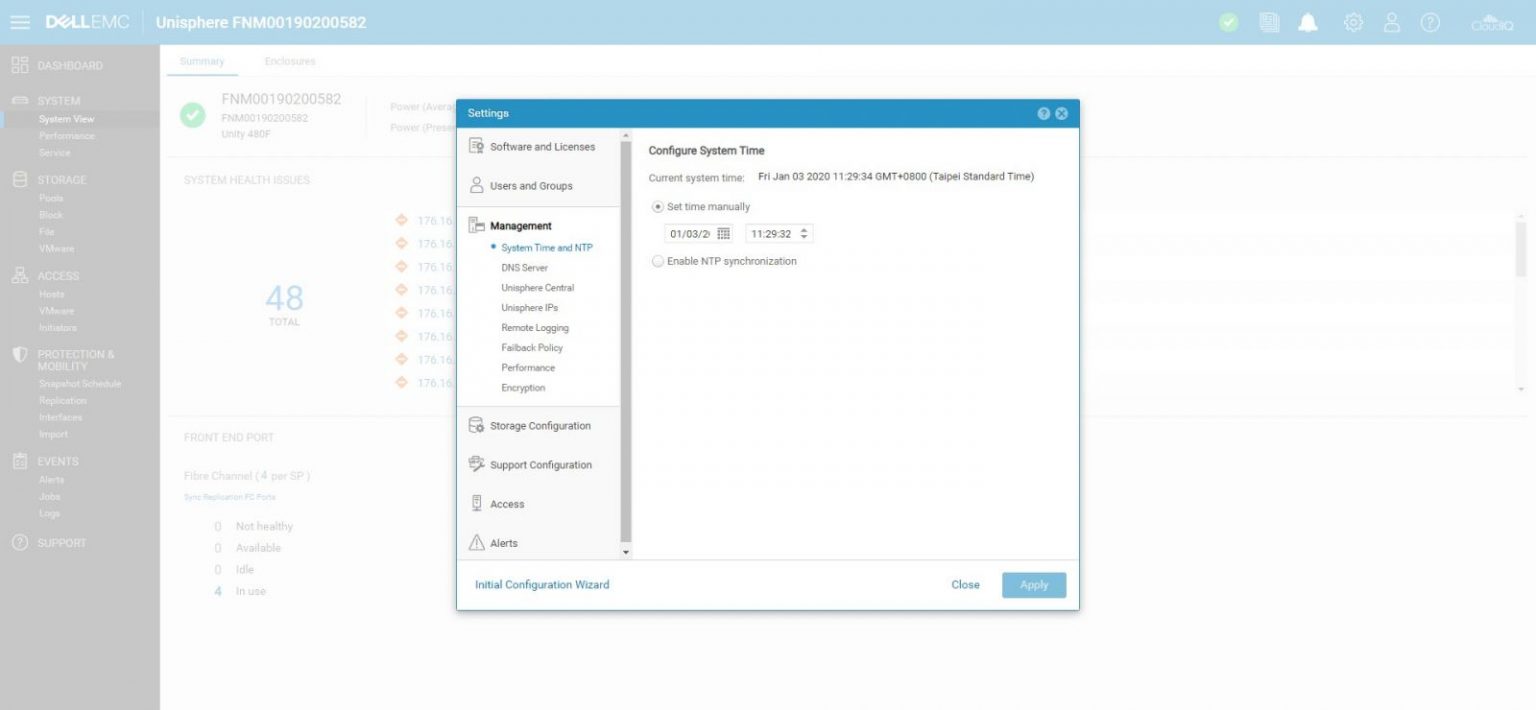This screenshot has height=710, width=1536.
Task: Open Jobs under EVENTS in sidebar
Action: coord(50,496)
